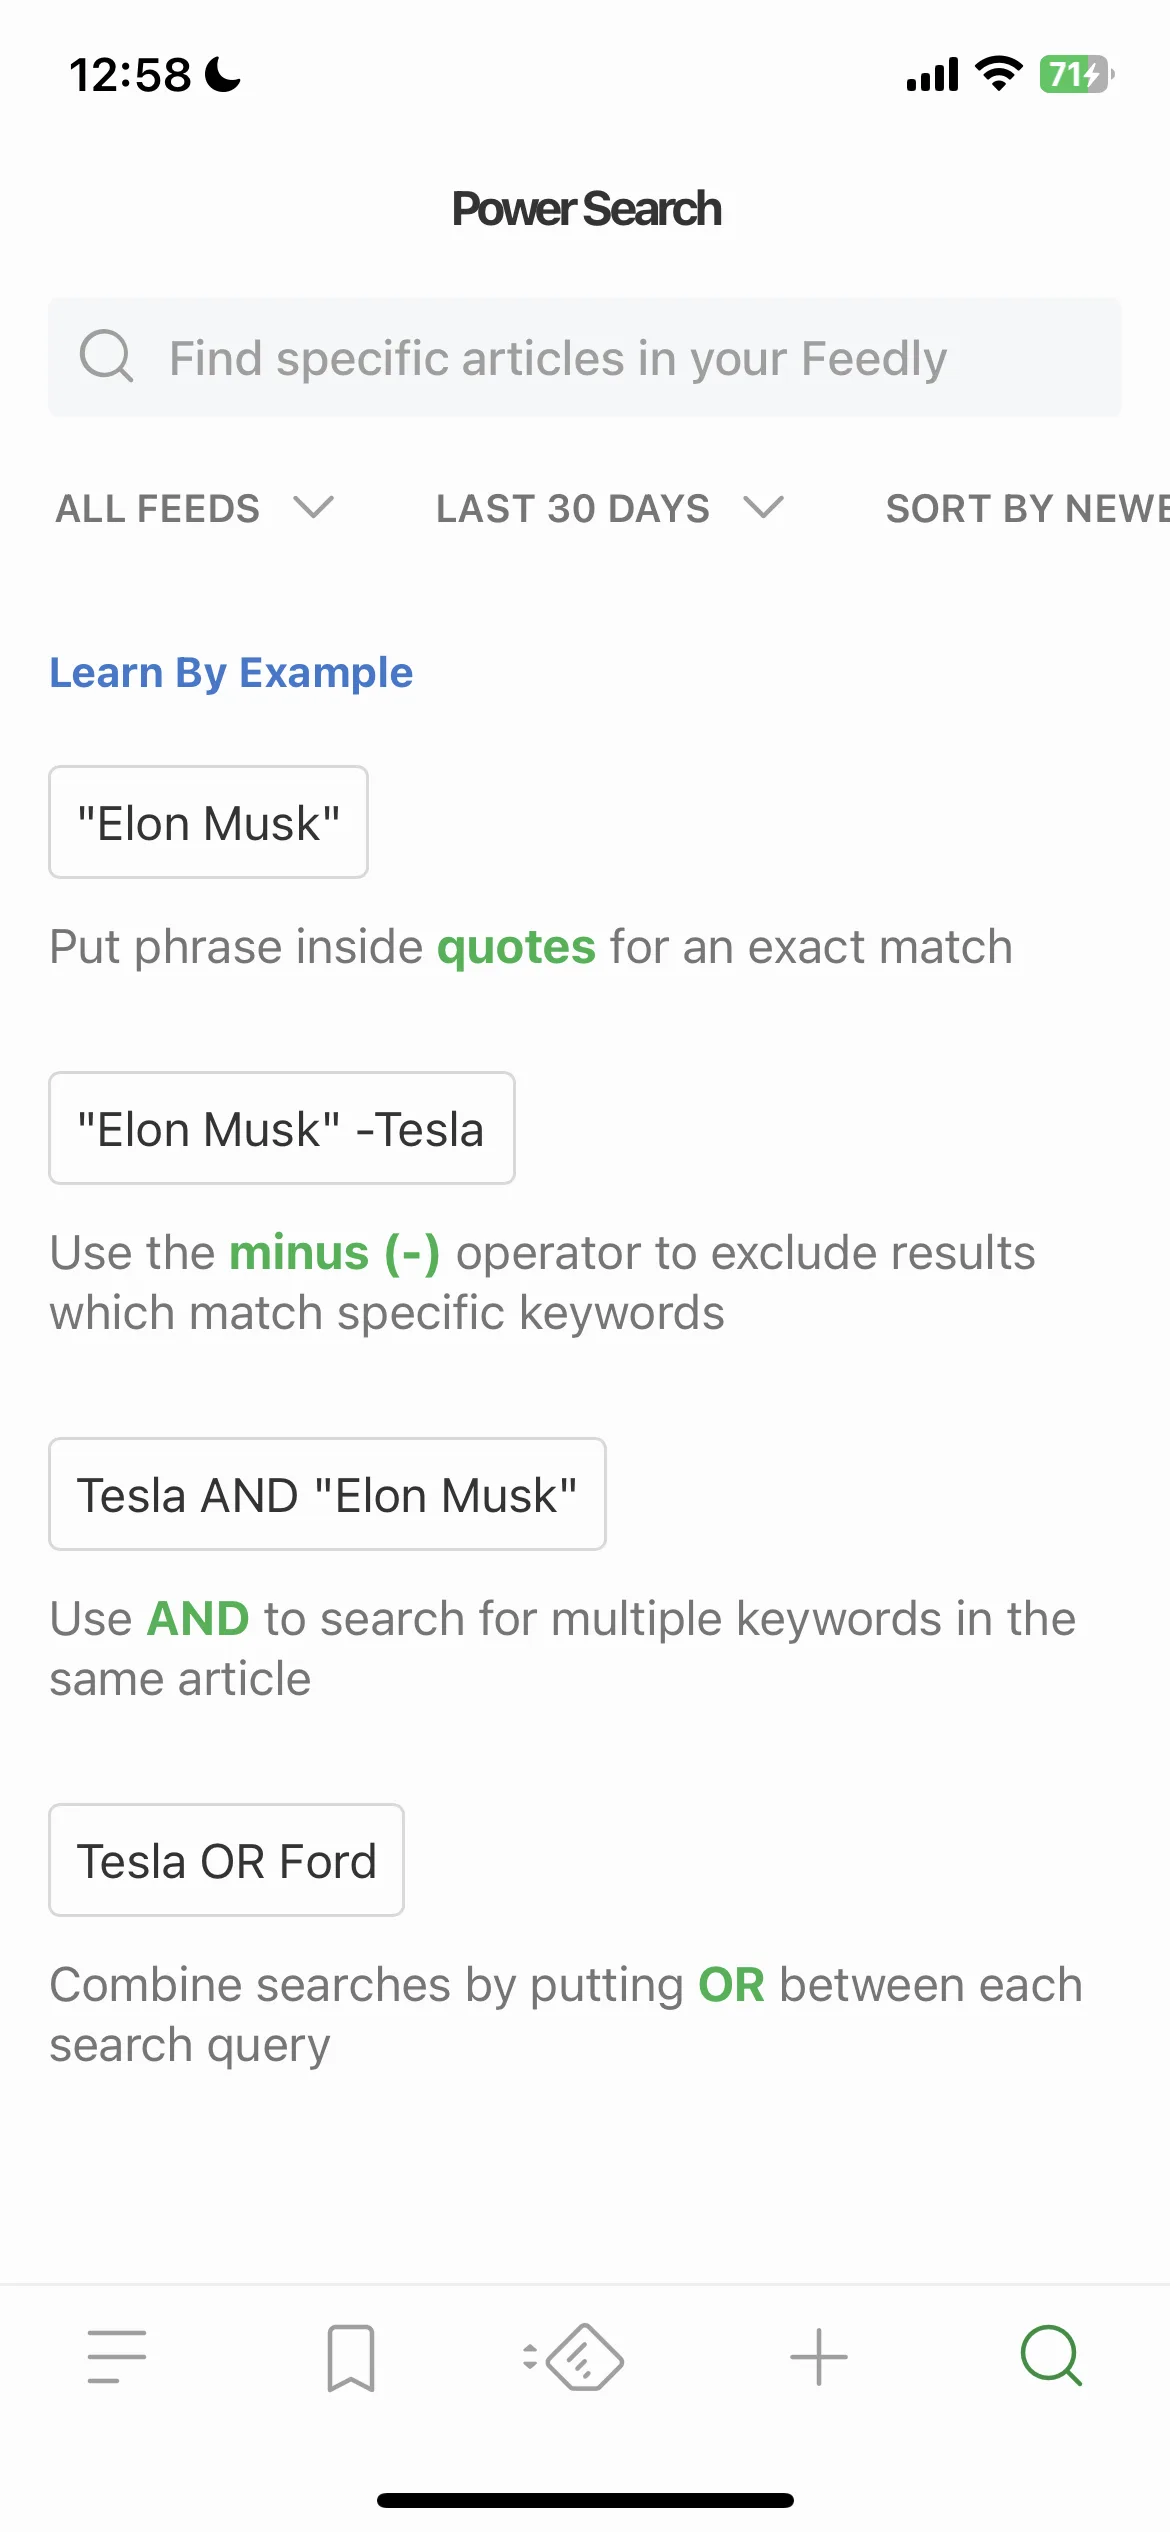Tap the battery indicator in status bar
The height and width of the screenshot is (2532, 1170).
[1077, 74]
